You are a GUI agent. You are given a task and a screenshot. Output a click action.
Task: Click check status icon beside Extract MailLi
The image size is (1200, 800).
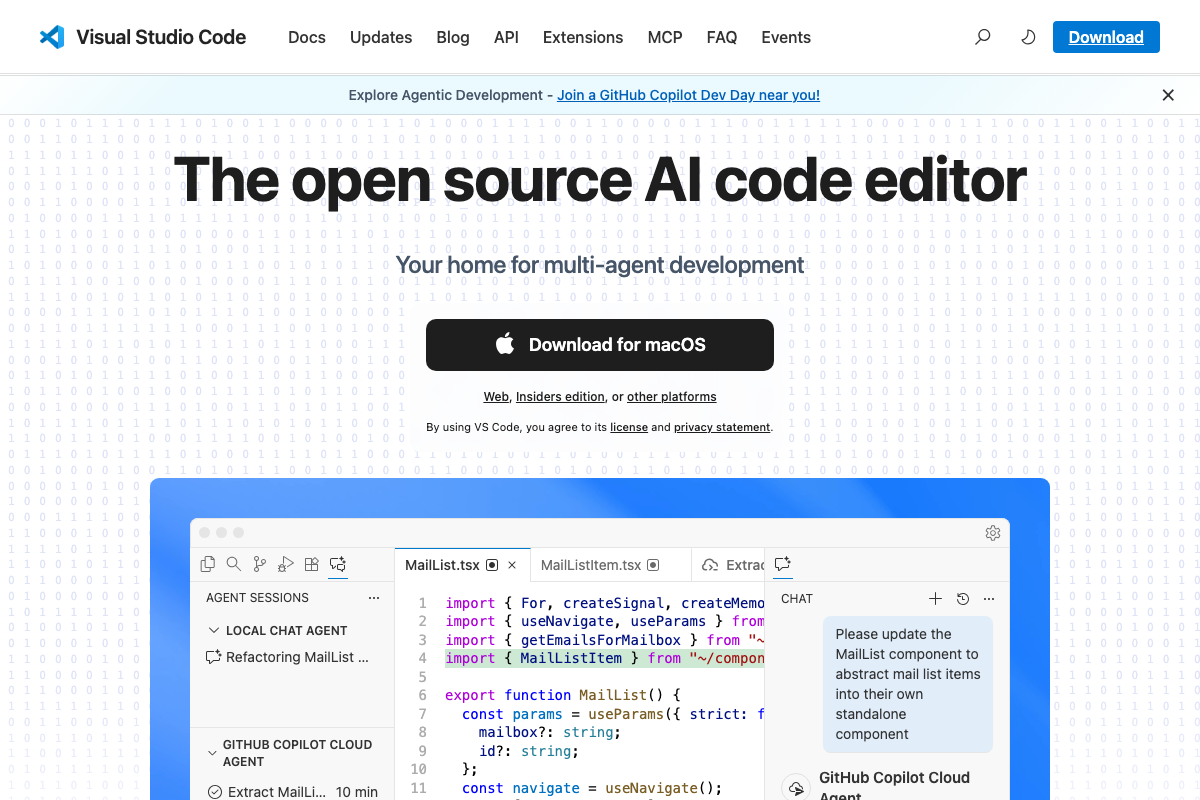coord(215,792)
